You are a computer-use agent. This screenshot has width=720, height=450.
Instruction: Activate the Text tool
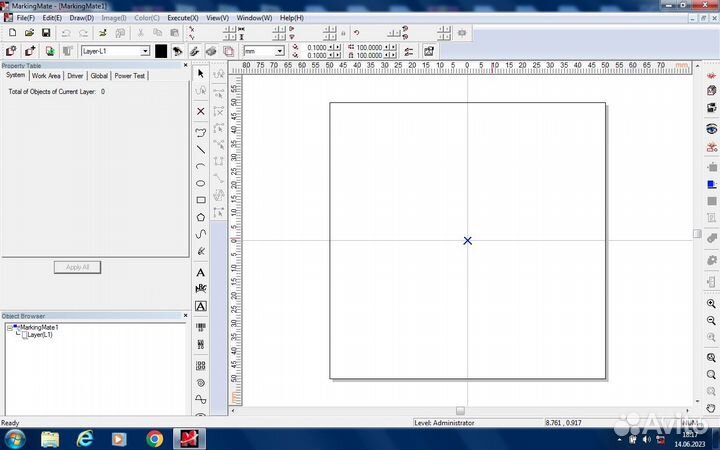click(x=201, y=272)
